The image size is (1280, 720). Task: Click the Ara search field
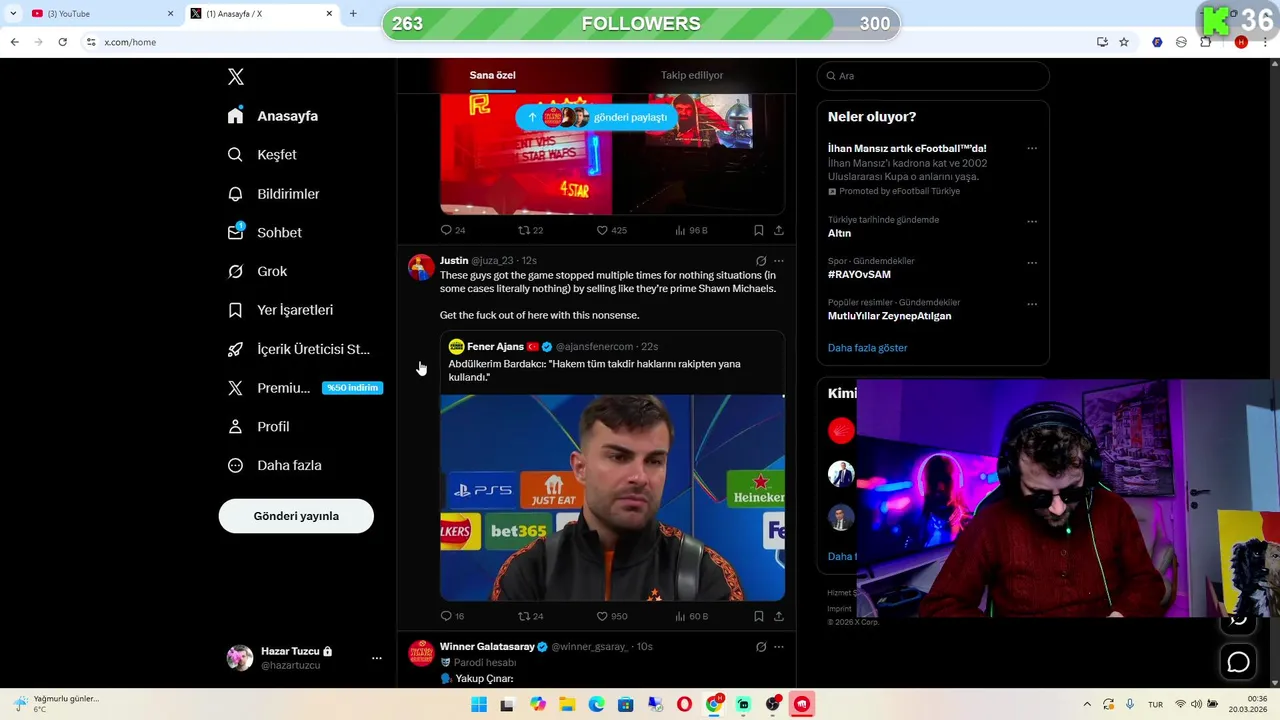point(933,76)
